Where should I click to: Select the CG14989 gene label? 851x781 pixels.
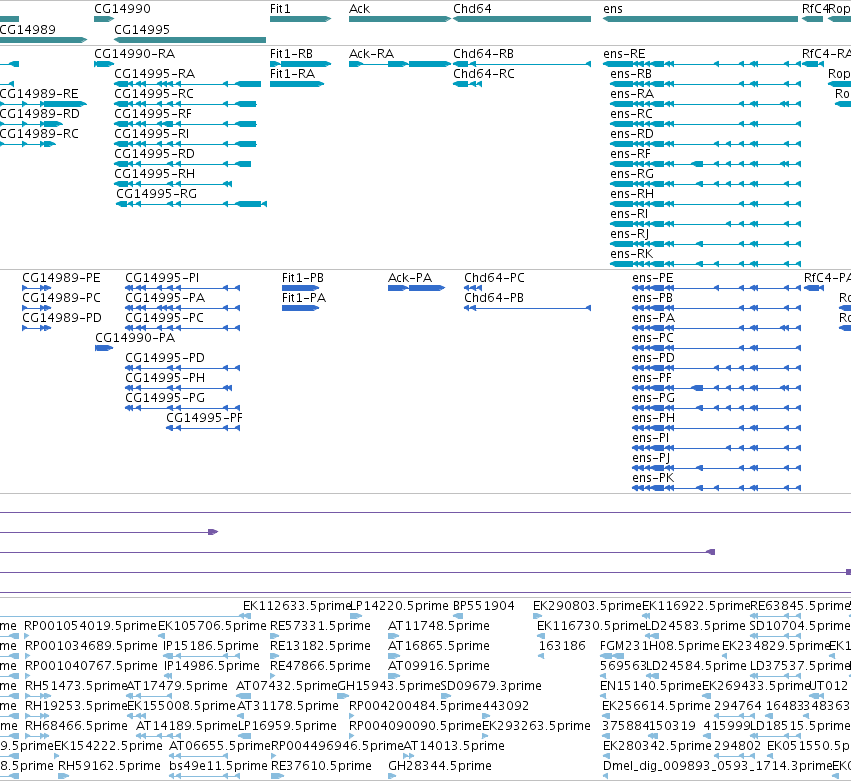tap(28, 29)
